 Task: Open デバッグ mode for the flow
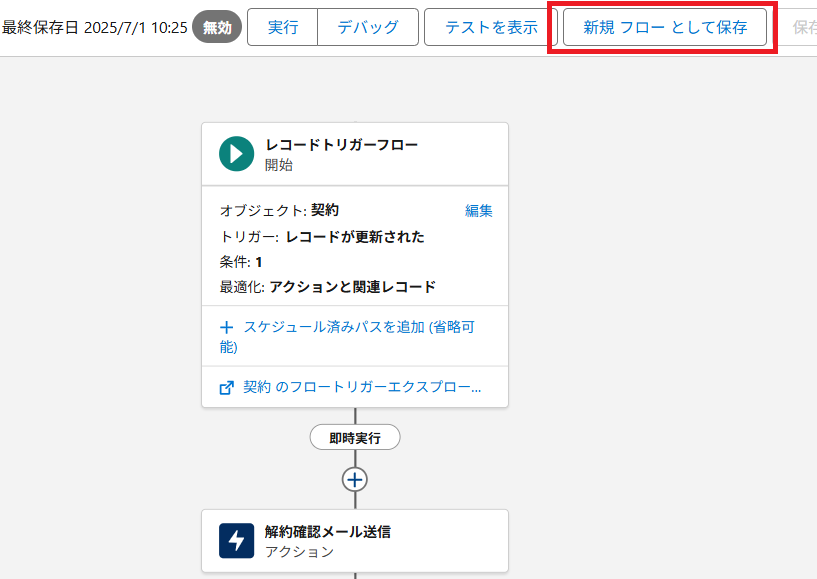(367, 28)
